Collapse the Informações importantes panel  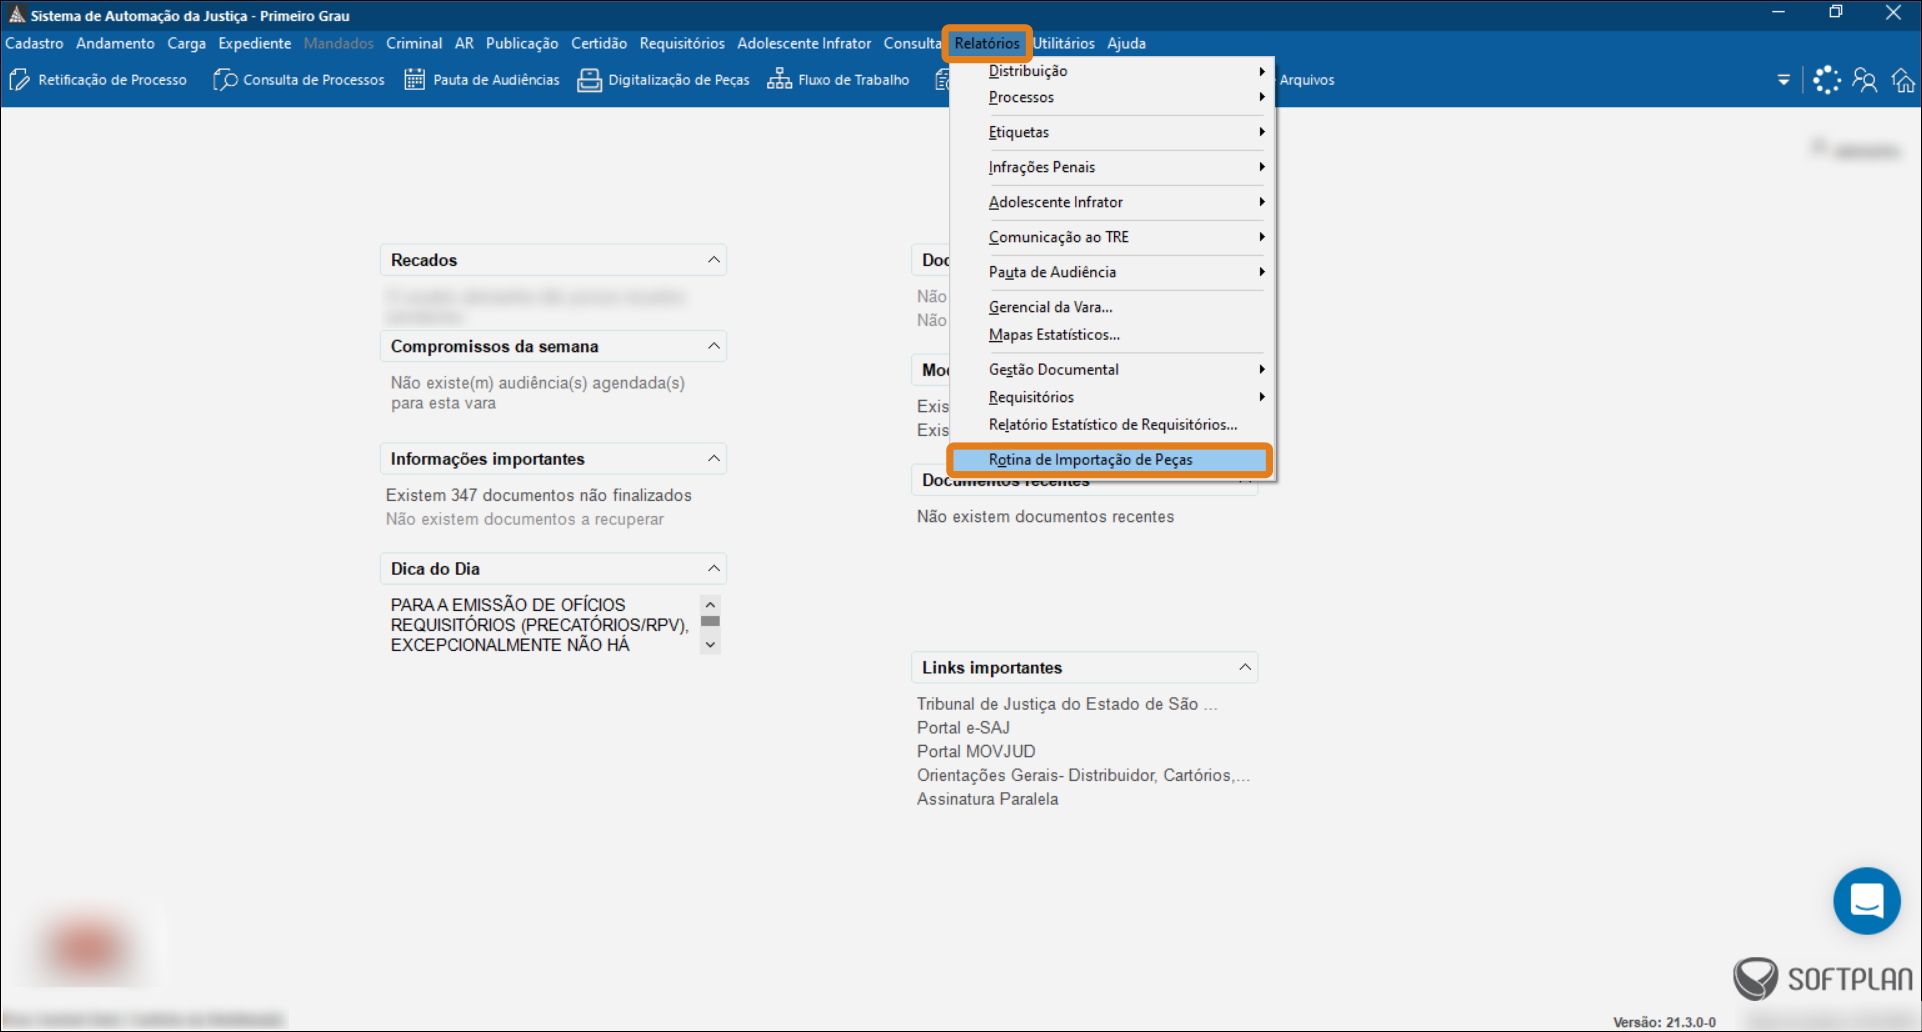[x=713, y=459]
